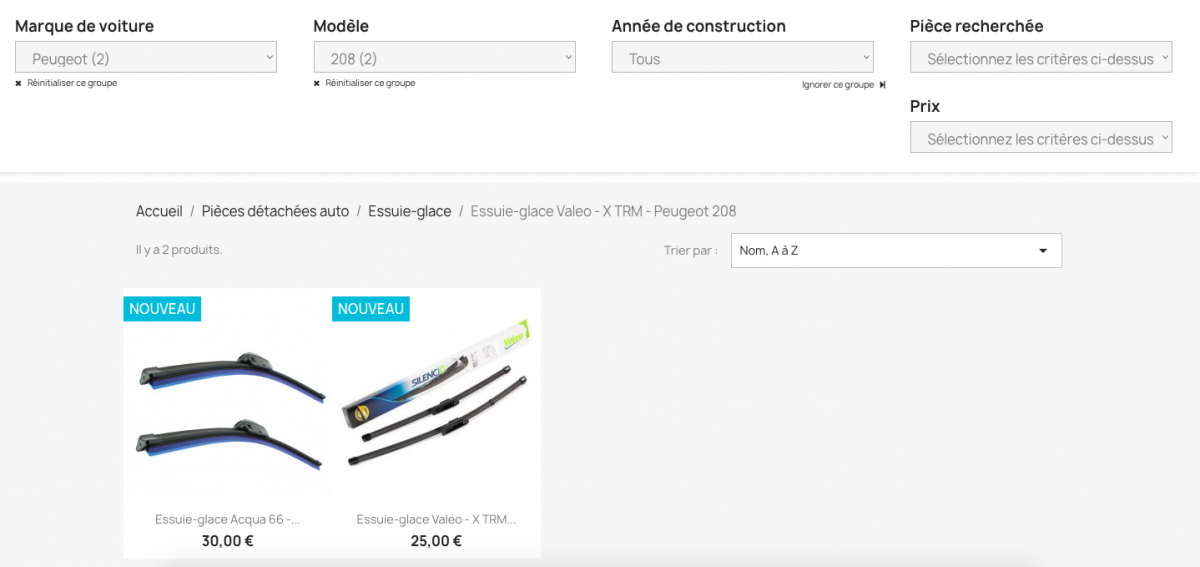1200x567 pixels.
Task: Click the NOUVEAU badge on the Valeo wiper
Action: point(371,309)
